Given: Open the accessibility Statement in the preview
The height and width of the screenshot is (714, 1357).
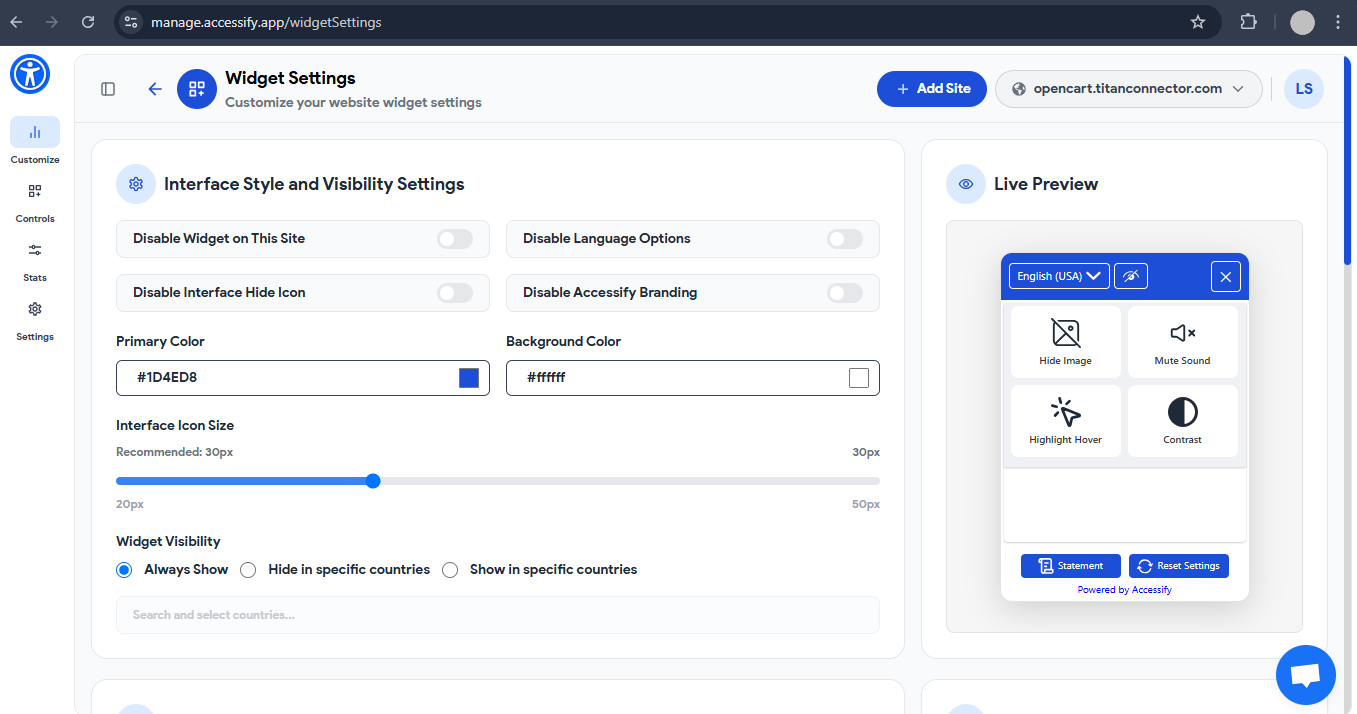Looking at the screenshot, I should [1070, 565].
